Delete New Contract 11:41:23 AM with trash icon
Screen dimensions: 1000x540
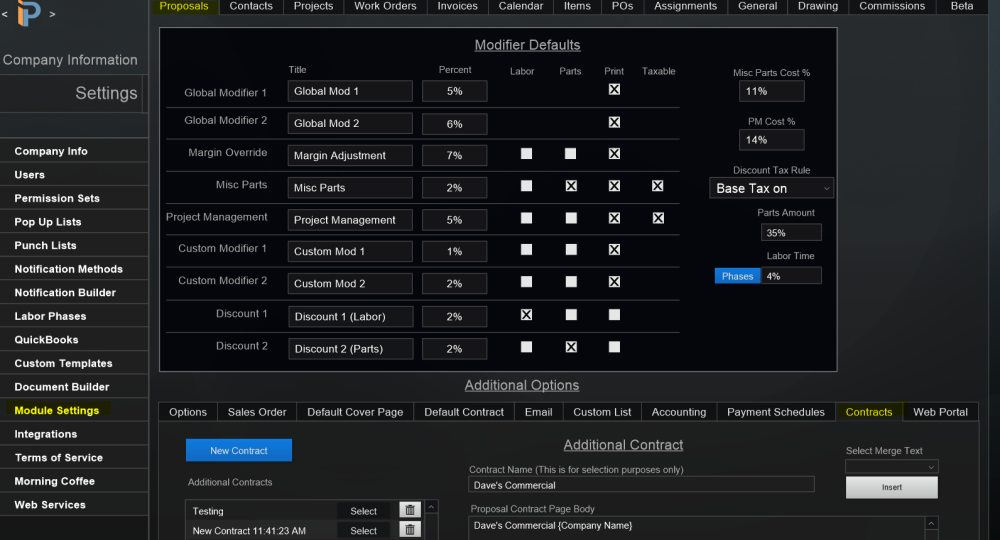pyautogui.click(x=410, y=530)
